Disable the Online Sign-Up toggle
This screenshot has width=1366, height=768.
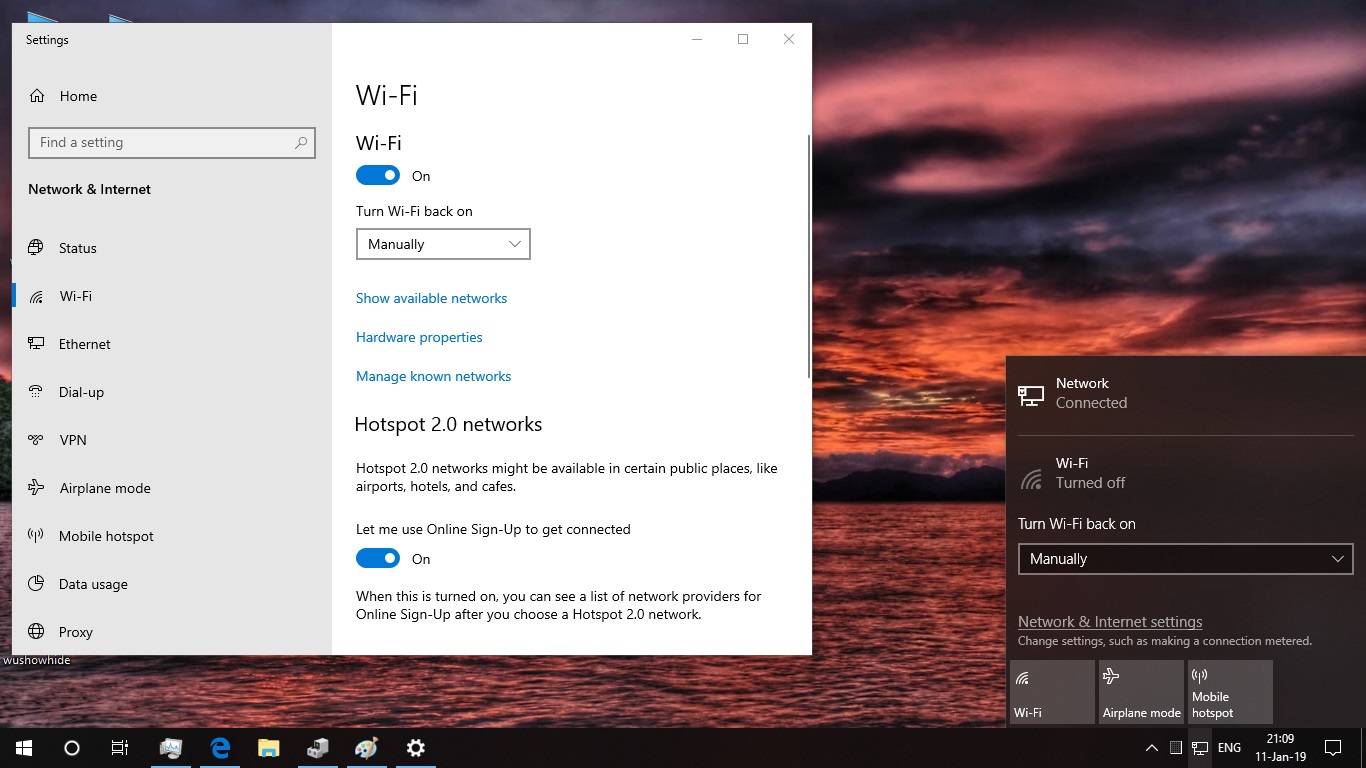pyautogui.click(x=378, y=558)
